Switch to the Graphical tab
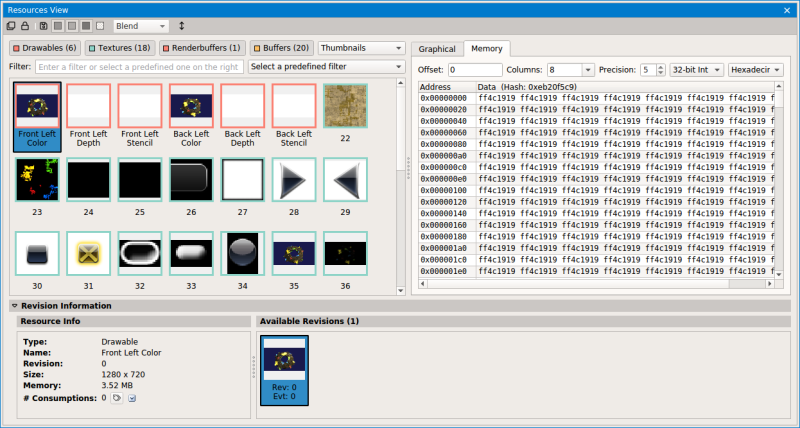 pyautogui.click(x=437, y=49)
